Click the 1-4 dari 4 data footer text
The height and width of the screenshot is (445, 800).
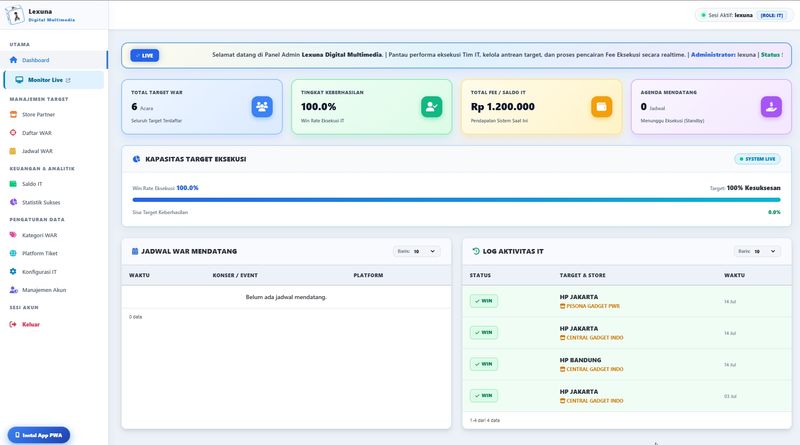click(485, 421)
